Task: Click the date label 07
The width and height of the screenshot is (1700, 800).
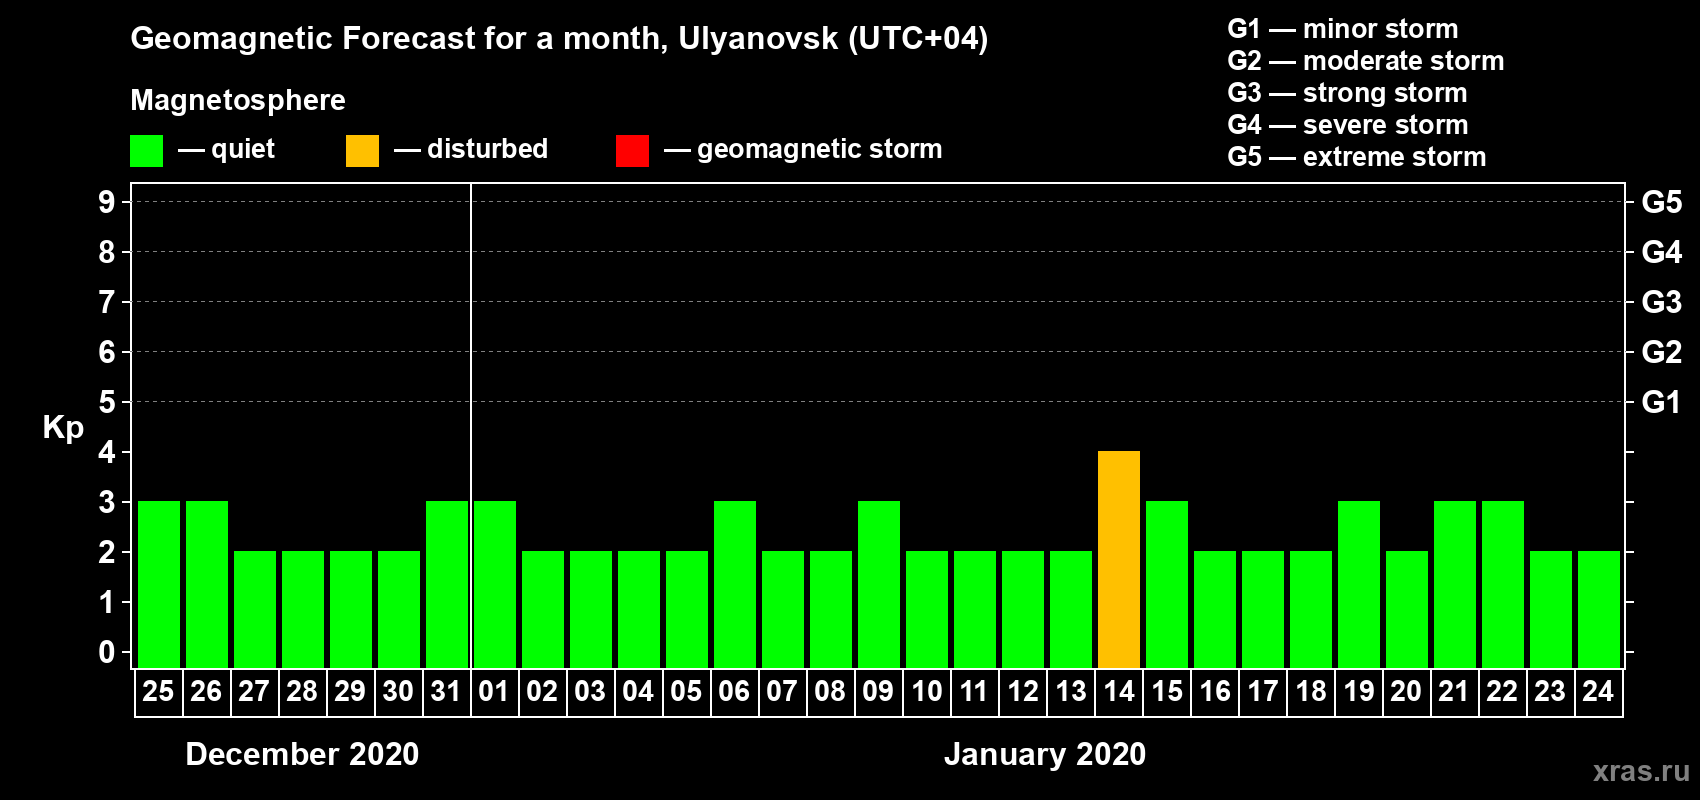Action: (782, 691)
